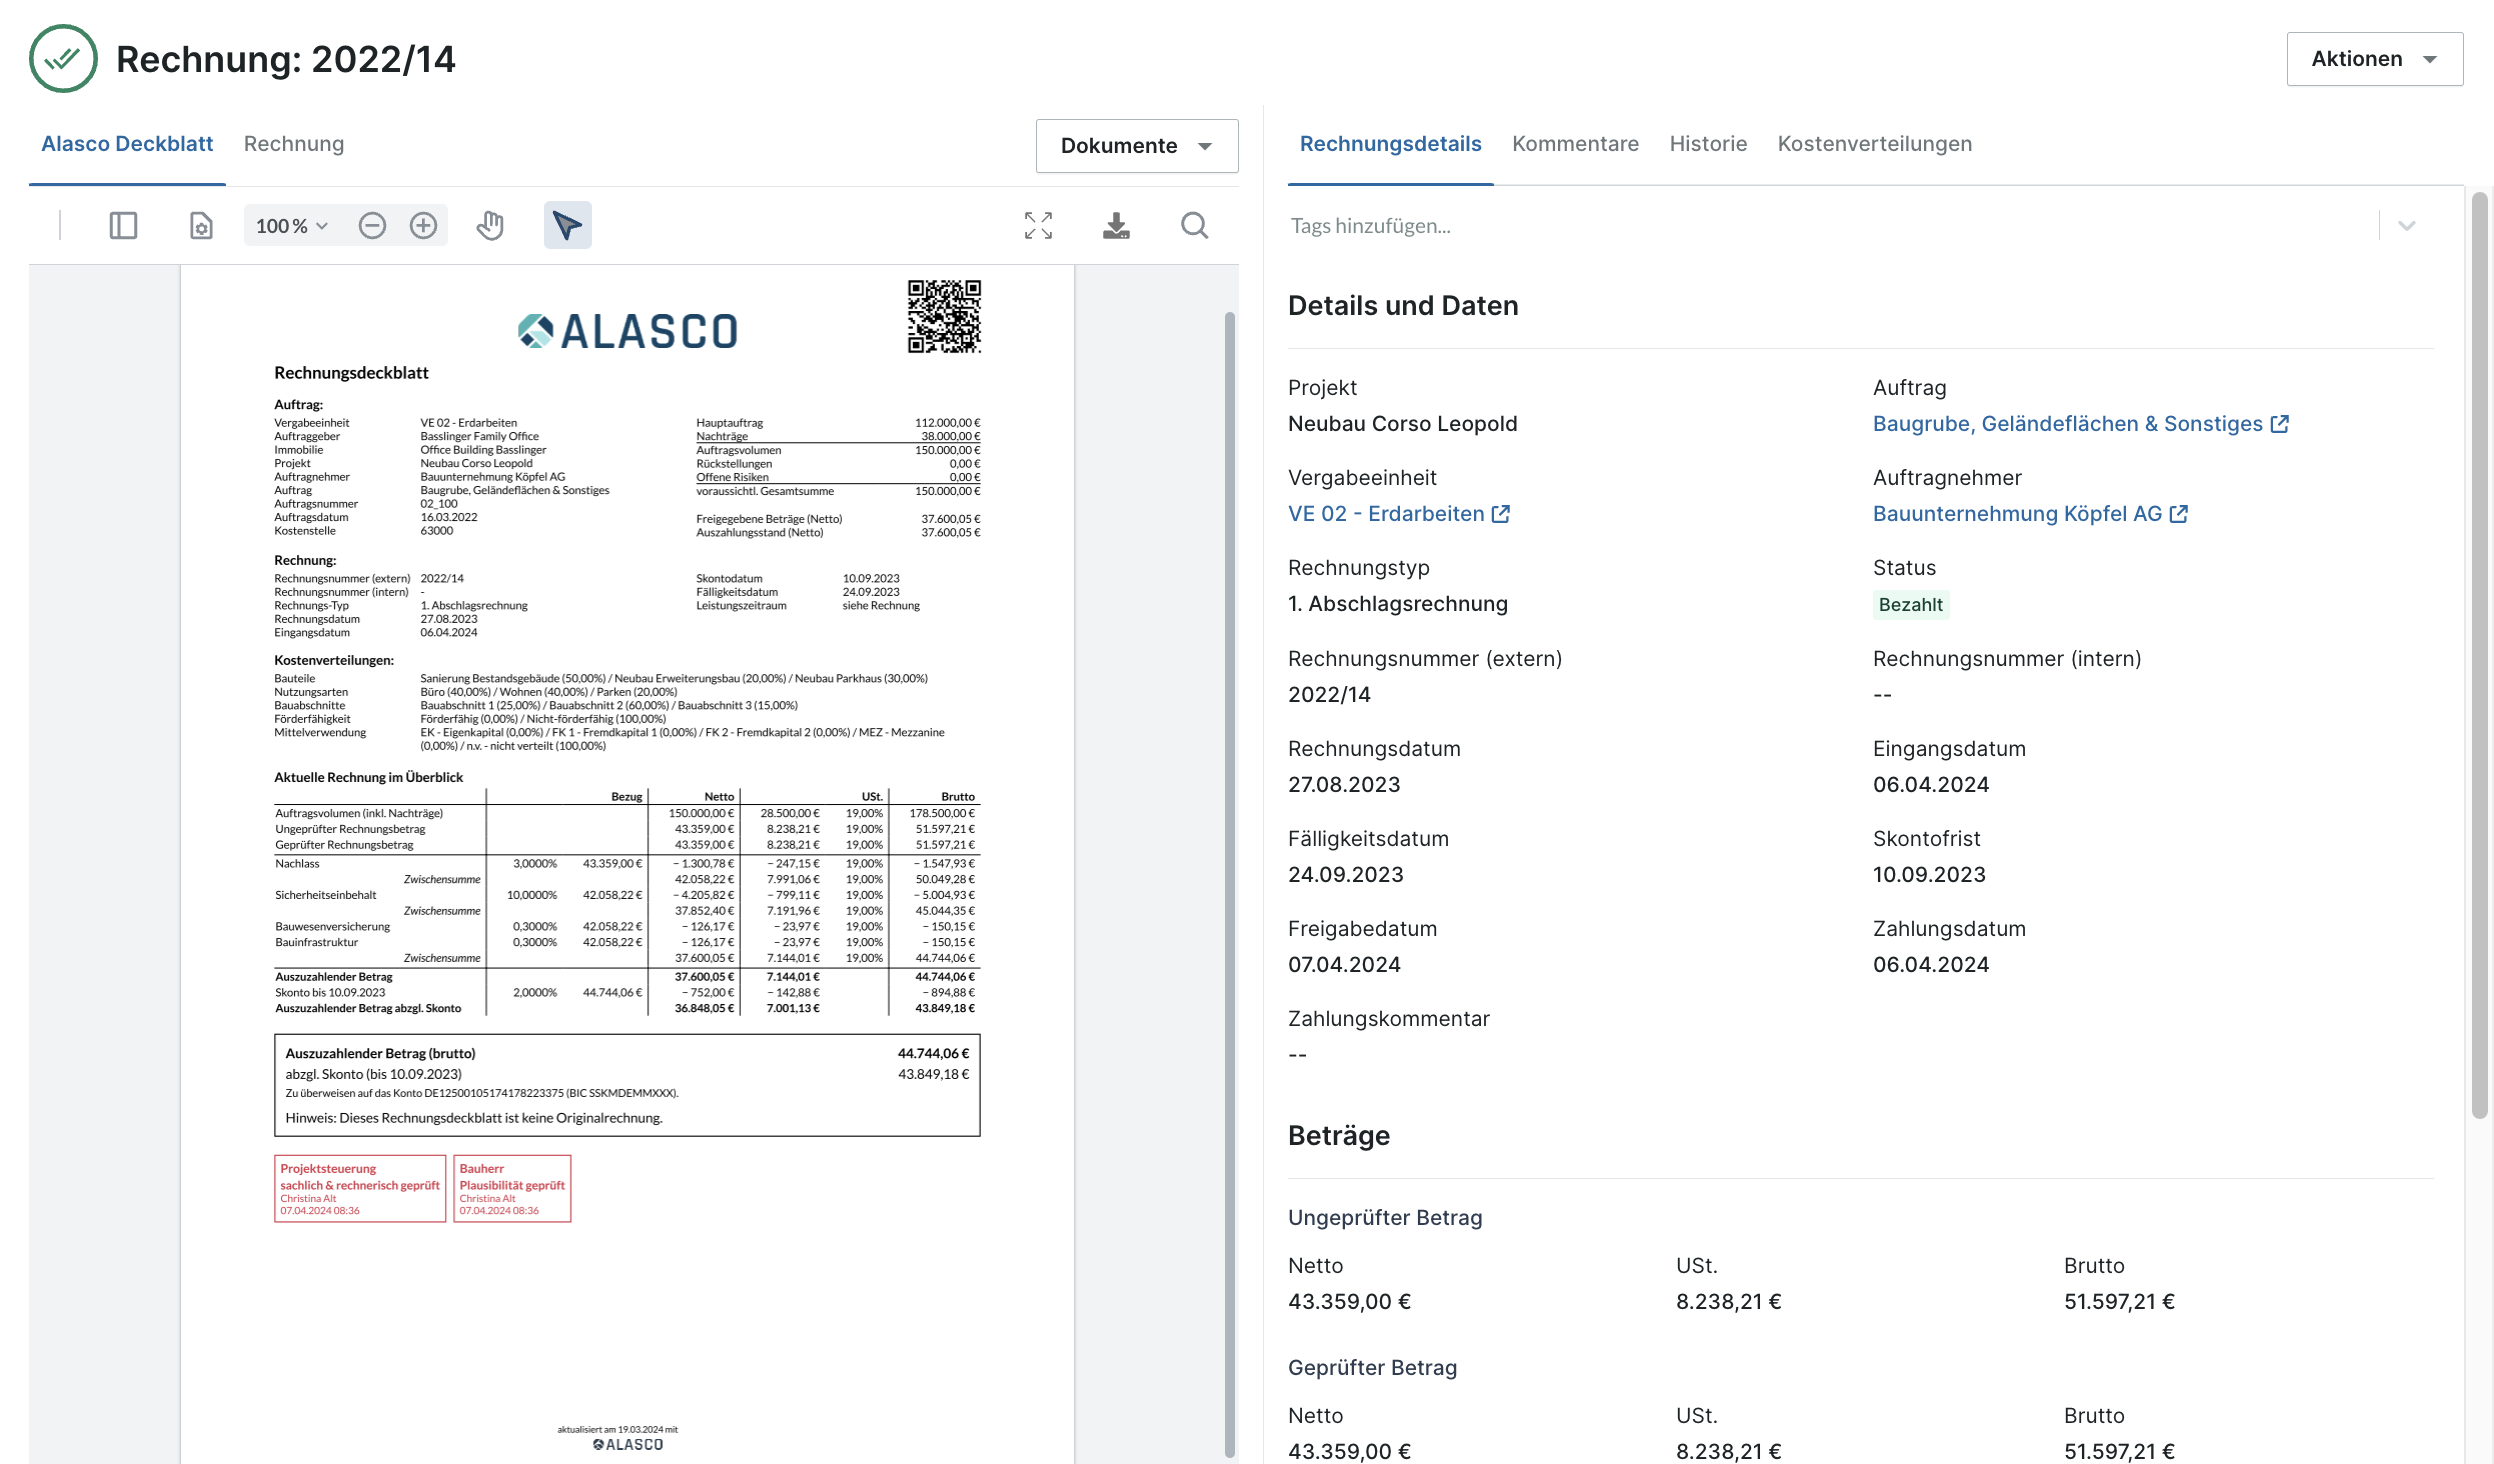This screenshot has height=1464, width=2494.
Task: Open the Baugrube, Geländeflächen & Sonstiges link
Action: tap(2067, 424)
